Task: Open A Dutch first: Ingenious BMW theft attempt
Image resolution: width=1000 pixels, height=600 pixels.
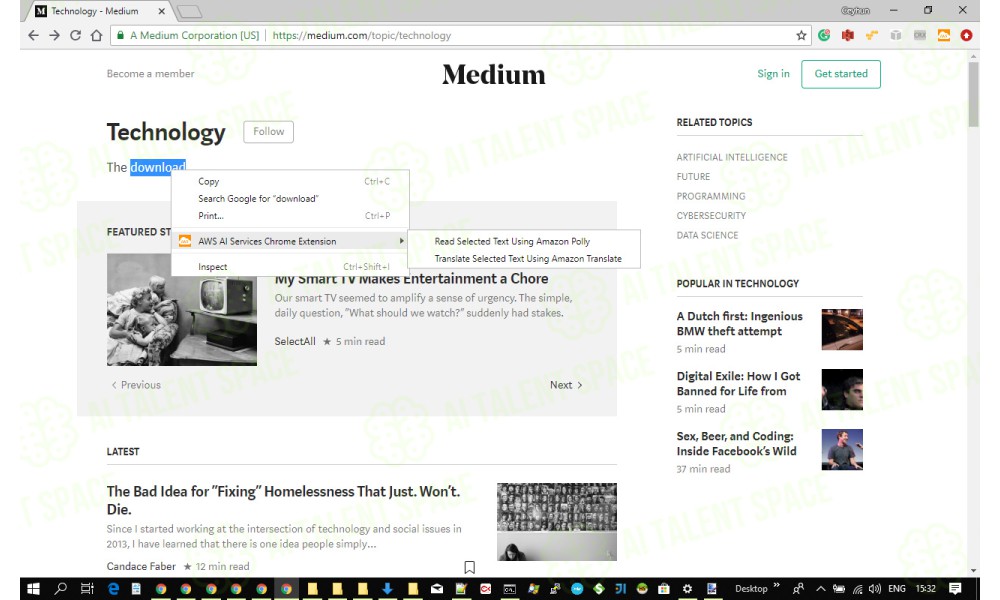Action: coord(739,324)
